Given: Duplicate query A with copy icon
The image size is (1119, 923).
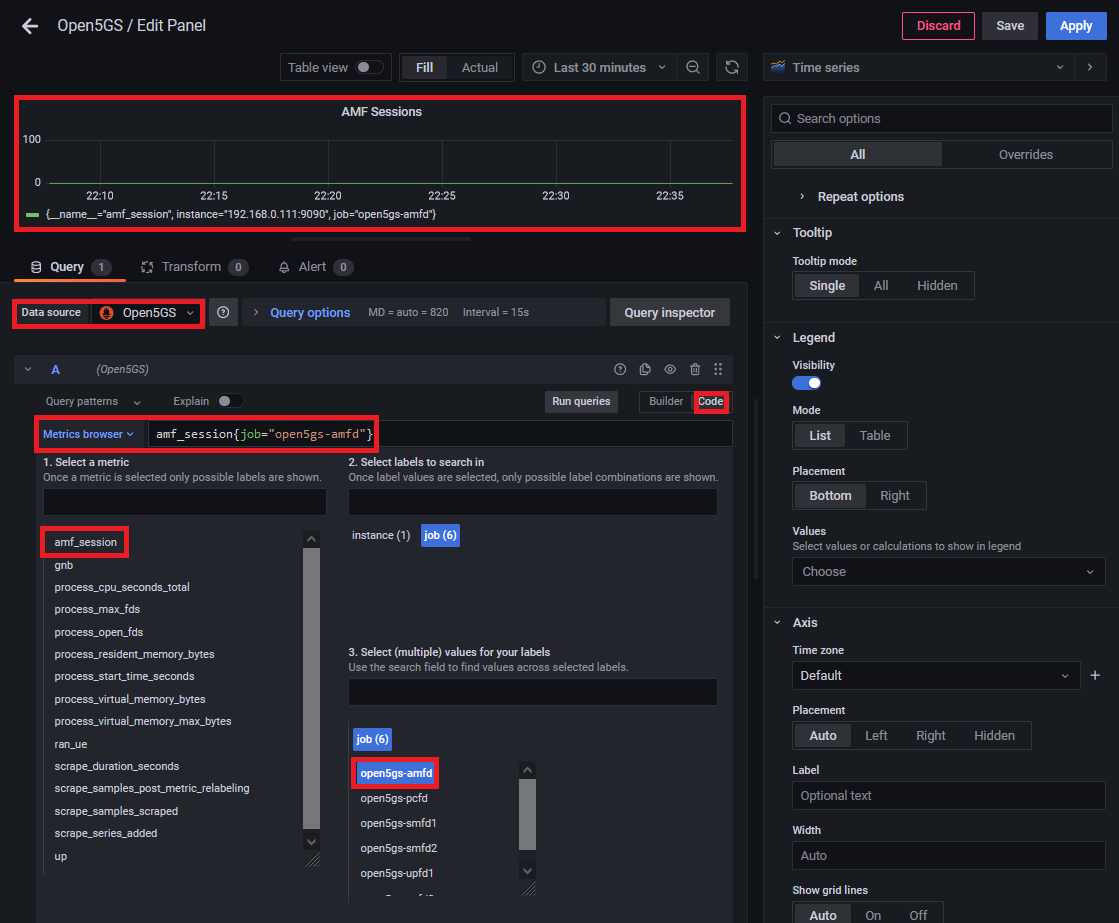Looking at the screenshot, I should click(644, 369).
